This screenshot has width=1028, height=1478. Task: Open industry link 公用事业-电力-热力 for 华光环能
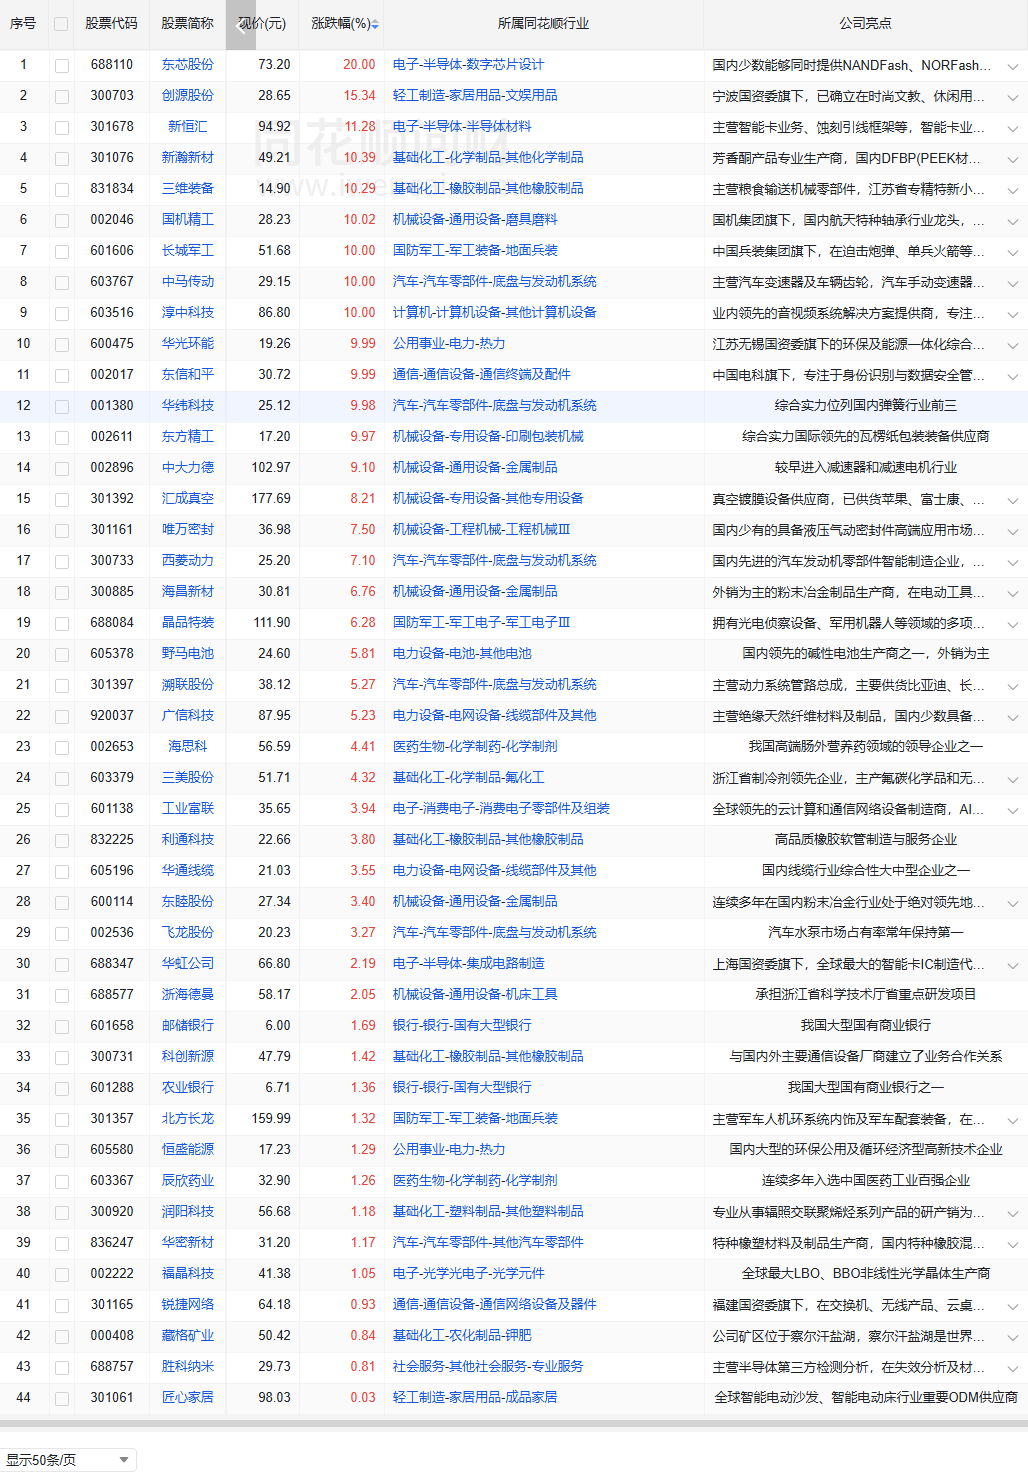coord(449,343)
